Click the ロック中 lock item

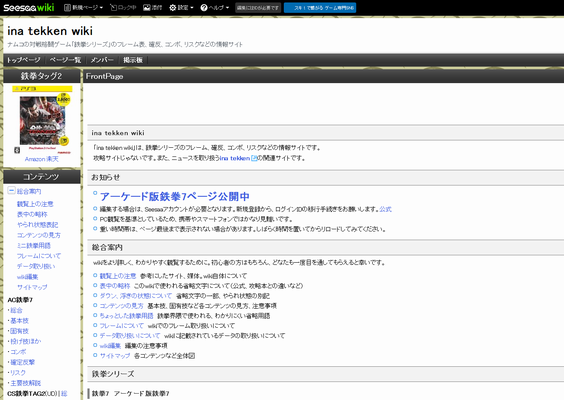[x=123, y=8]
